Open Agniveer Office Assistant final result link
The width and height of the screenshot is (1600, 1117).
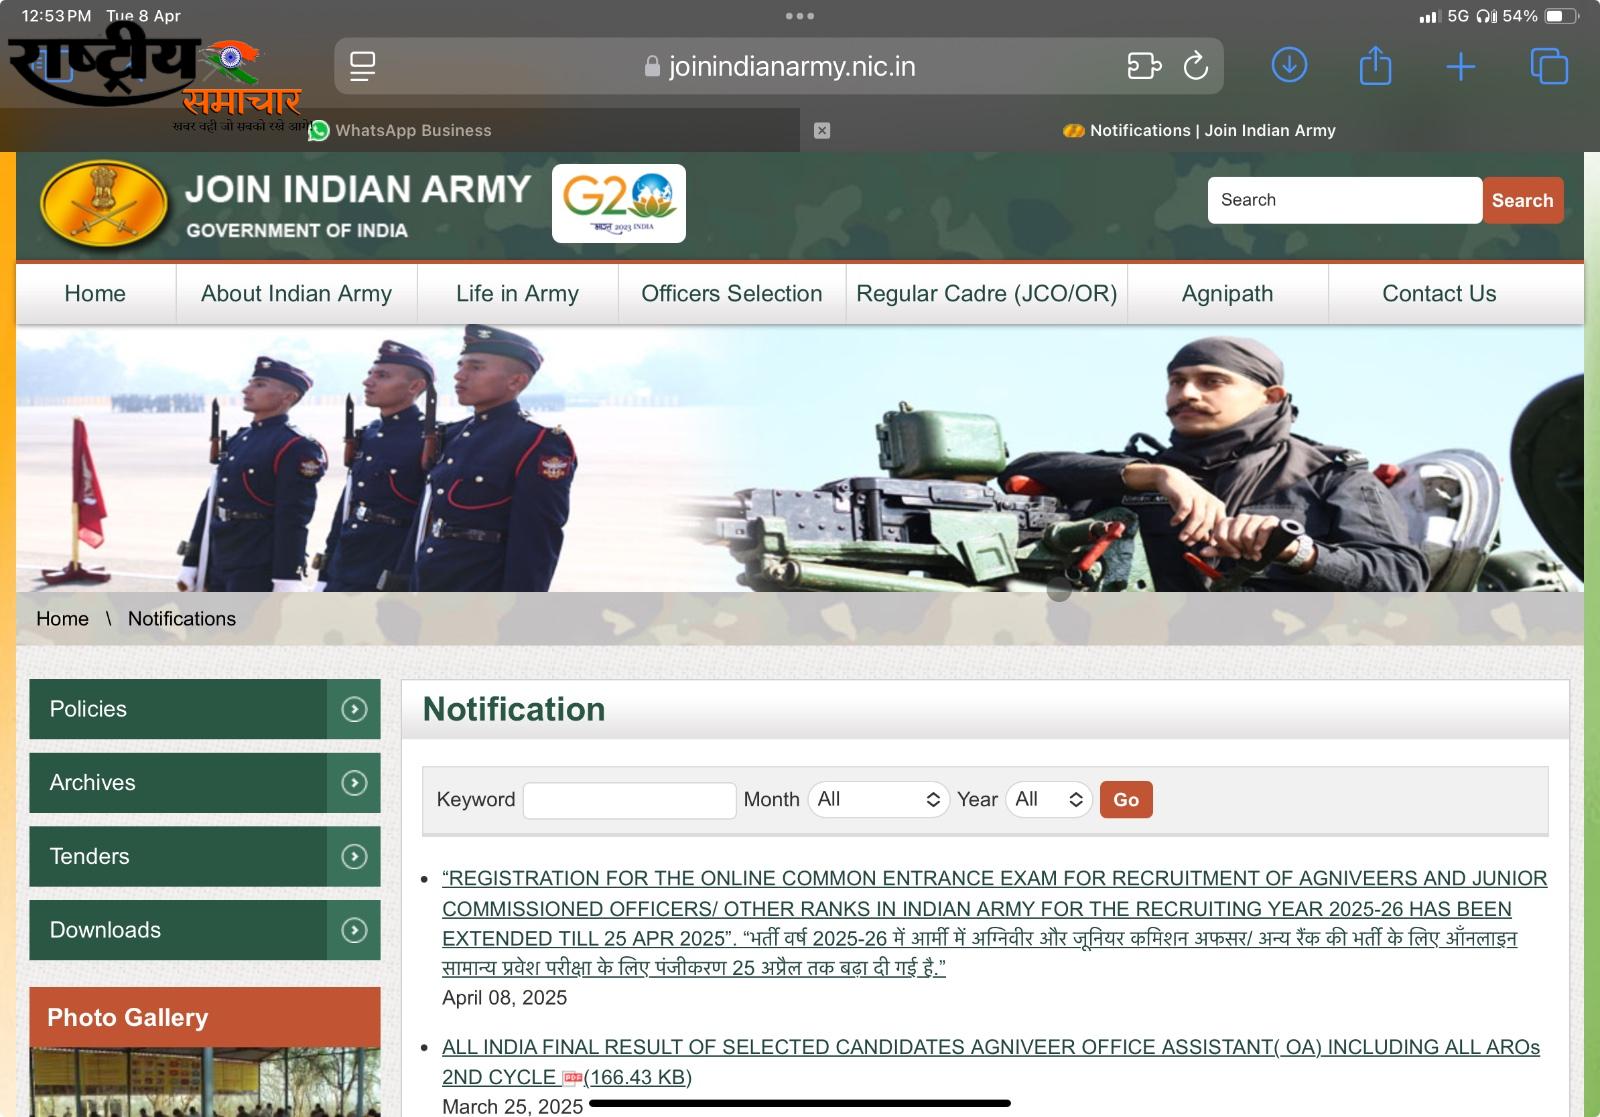pos(990,1048)
